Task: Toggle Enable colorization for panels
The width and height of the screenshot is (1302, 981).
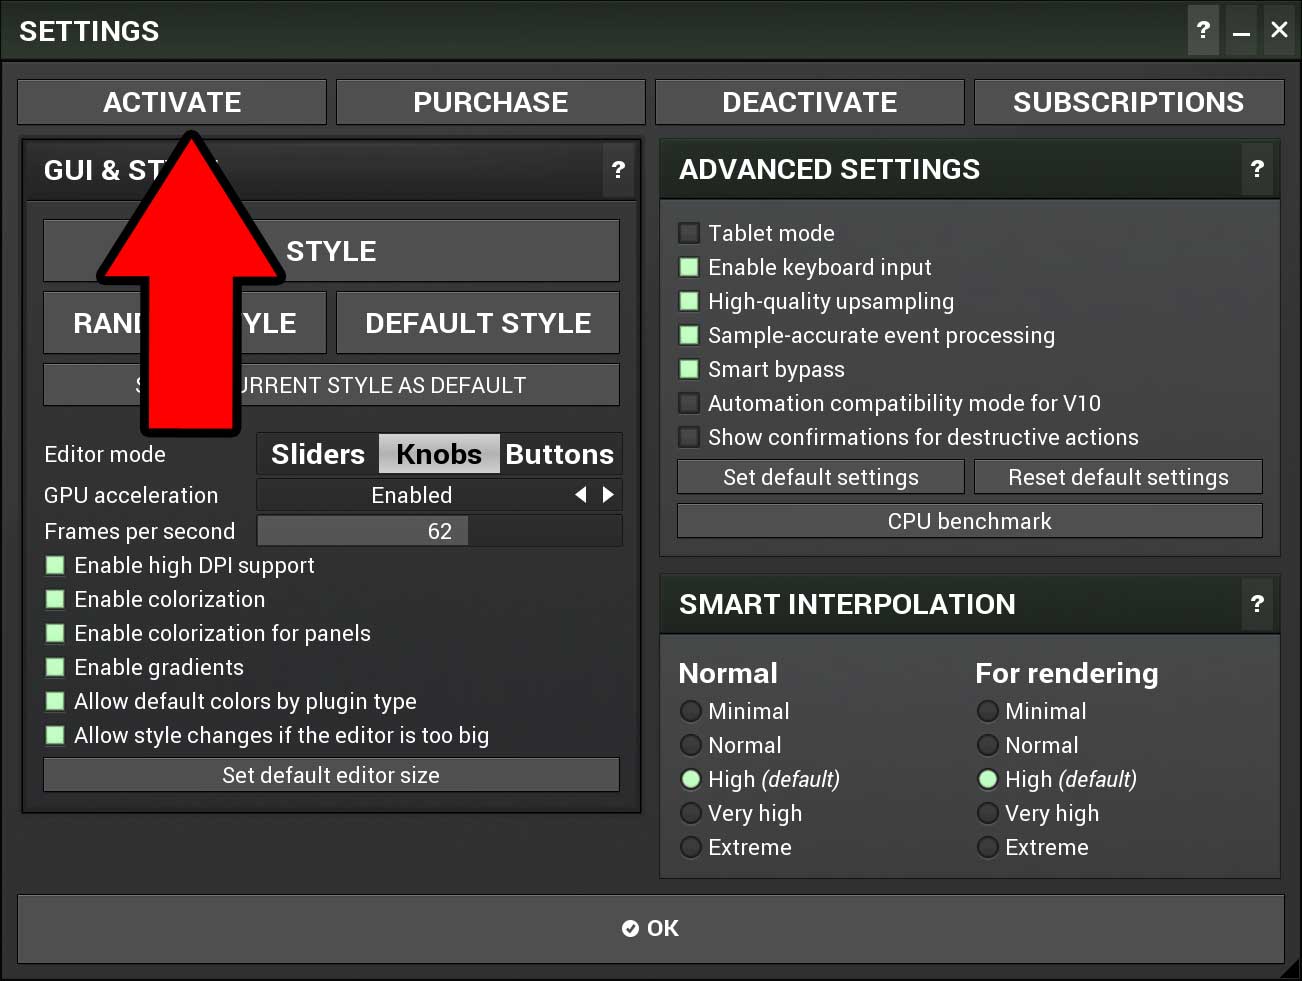Action: 56,633
